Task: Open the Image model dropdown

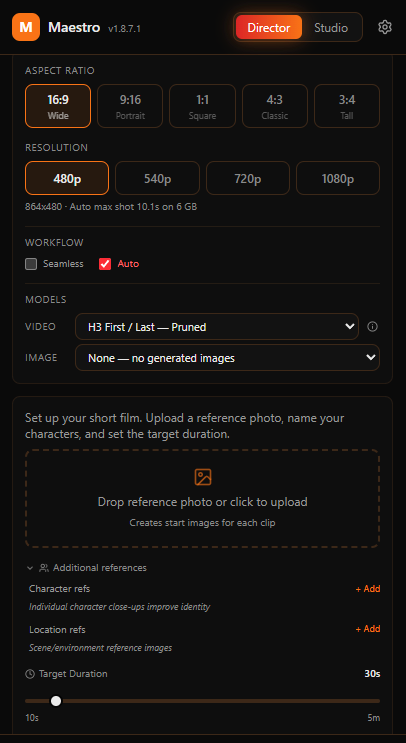Action: pyautogui.click(x=227, y=358)
